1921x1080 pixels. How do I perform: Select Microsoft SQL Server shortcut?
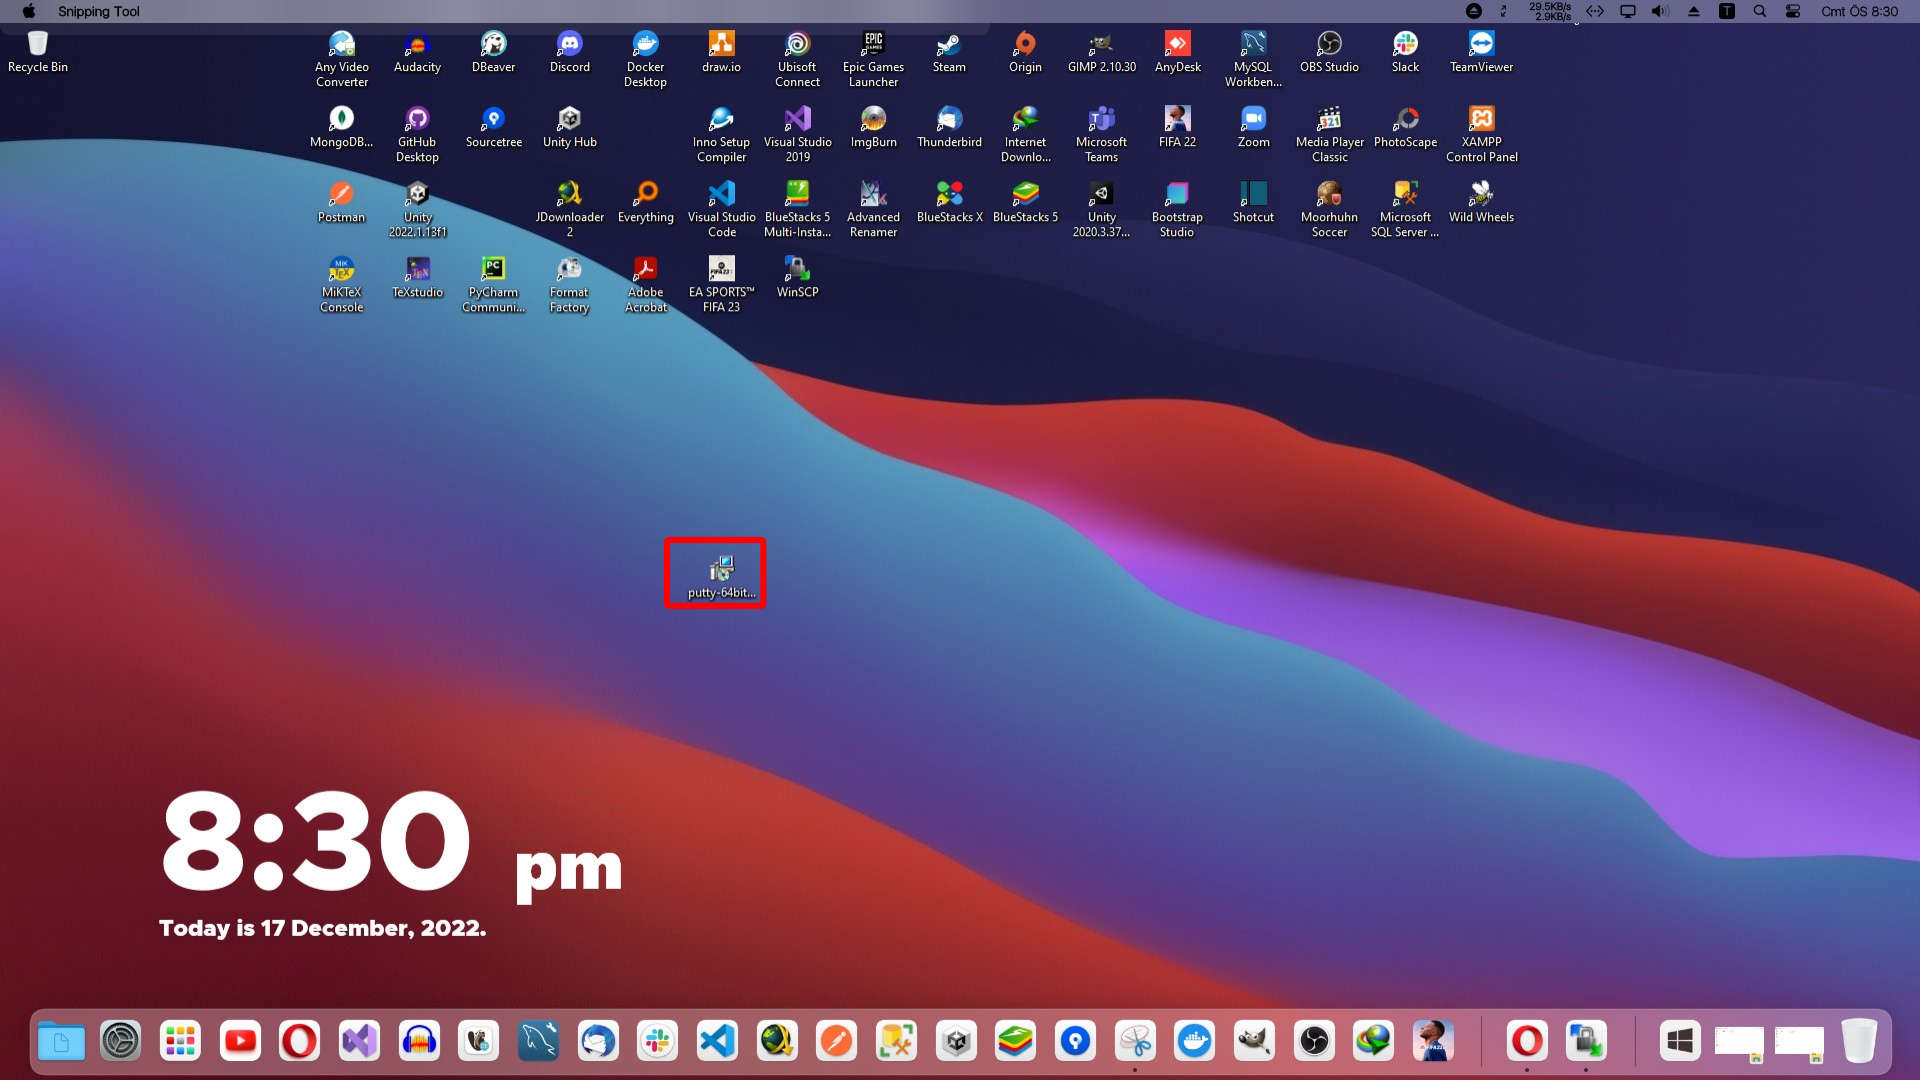[1405, 210]
